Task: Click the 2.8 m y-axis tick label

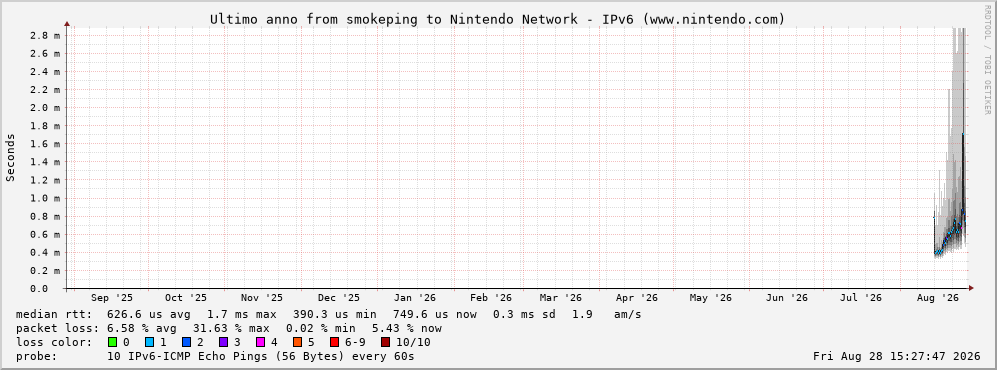Action: [45, 35]
